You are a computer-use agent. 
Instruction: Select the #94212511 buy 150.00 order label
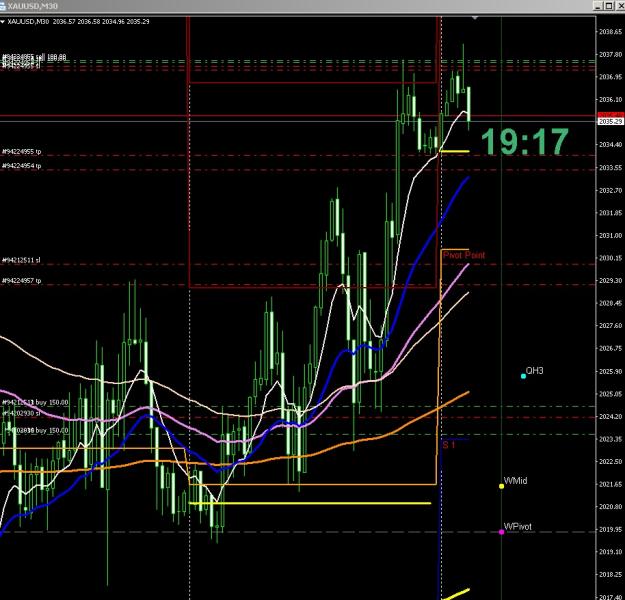pyautogui.click(x=35, y=402)
